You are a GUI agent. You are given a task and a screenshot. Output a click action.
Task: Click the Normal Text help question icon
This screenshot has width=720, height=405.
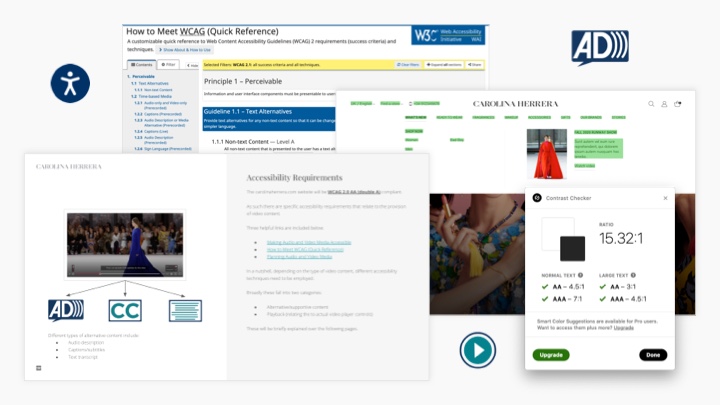[580, 275]
